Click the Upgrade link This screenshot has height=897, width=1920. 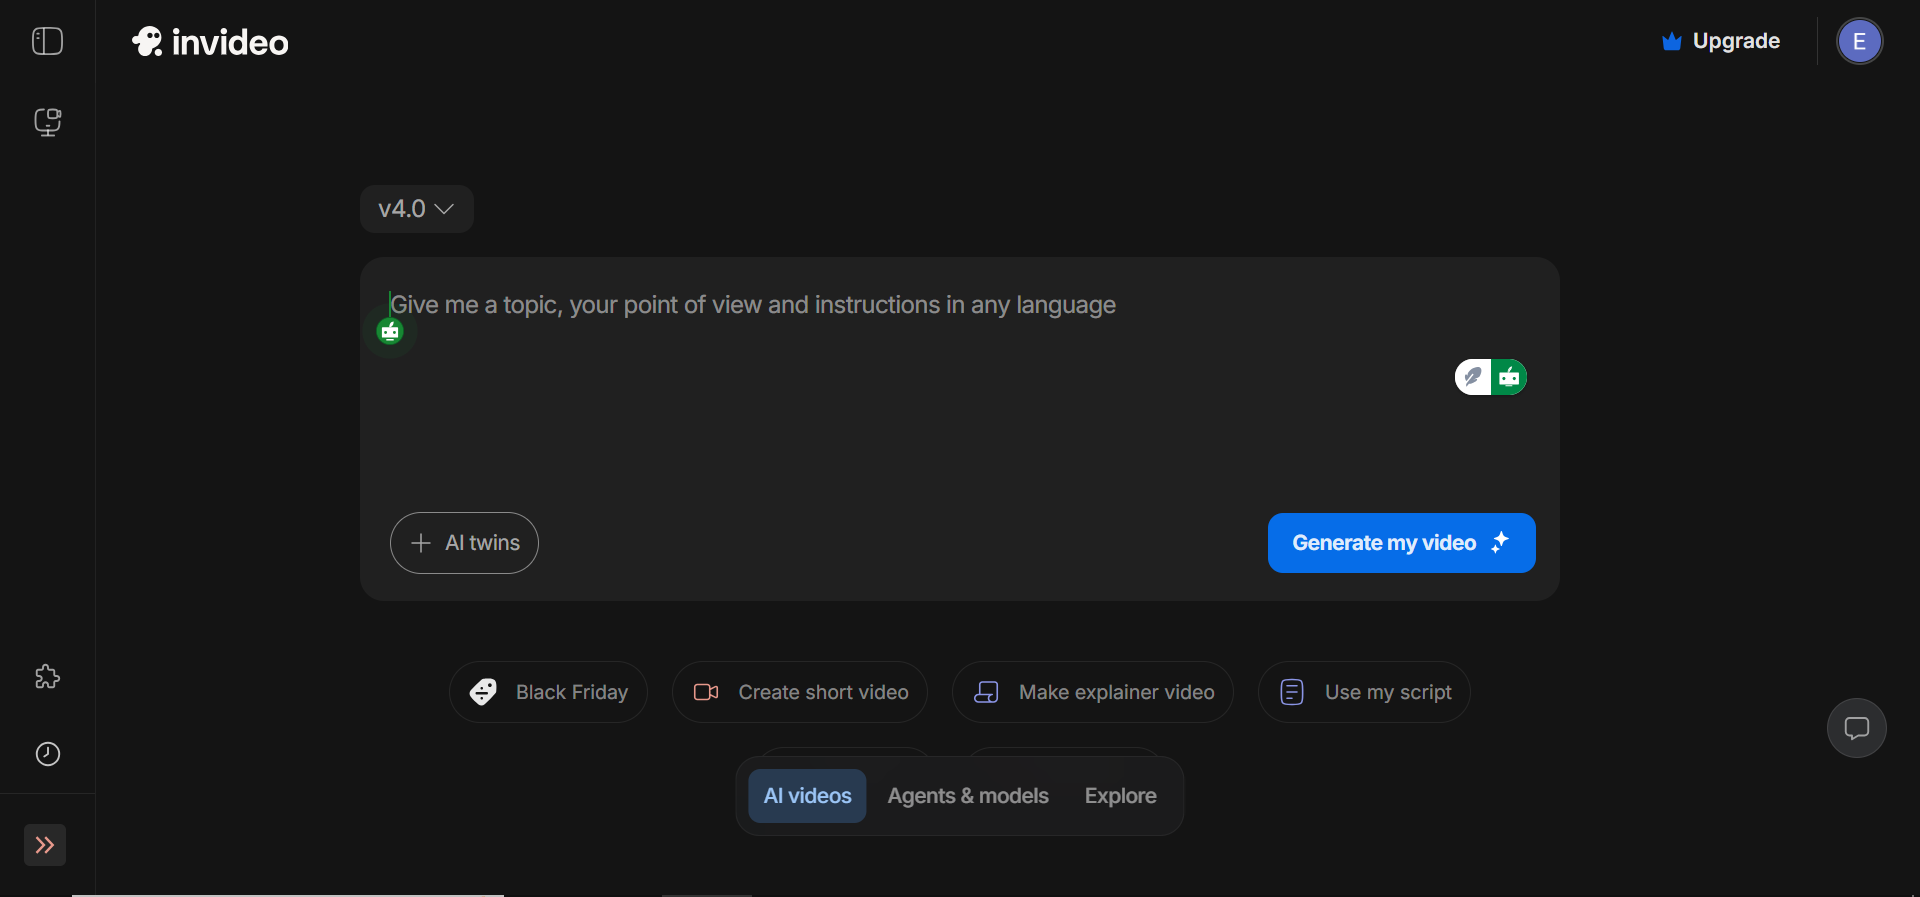click(x=1721, y=41)
